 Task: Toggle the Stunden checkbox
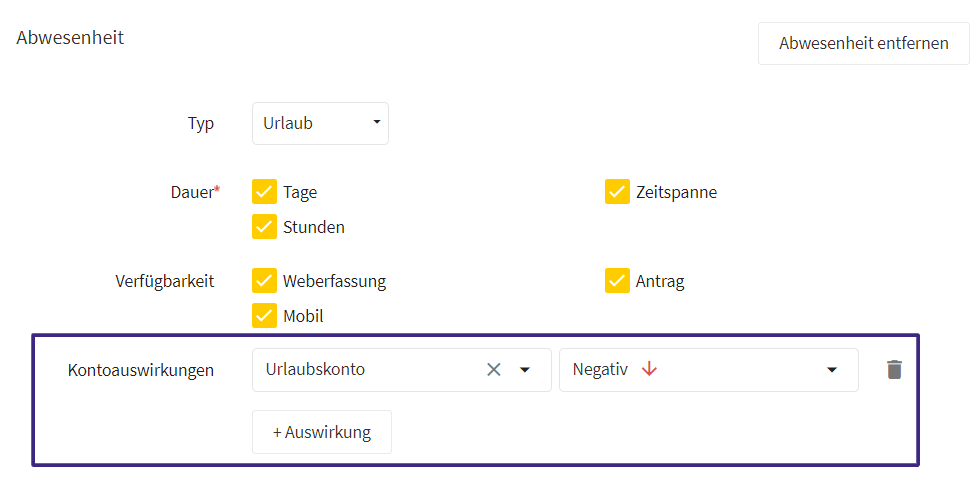click(264, 227)
